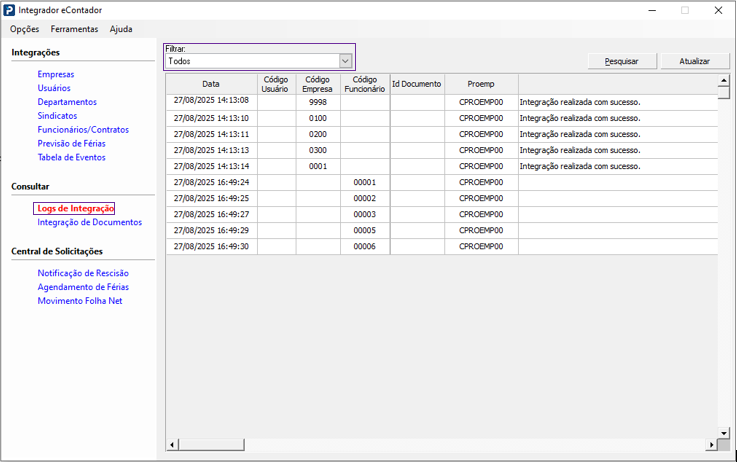Open the Ferramentas menu
This screenshot has height=463, width=738.
point(74,29)
